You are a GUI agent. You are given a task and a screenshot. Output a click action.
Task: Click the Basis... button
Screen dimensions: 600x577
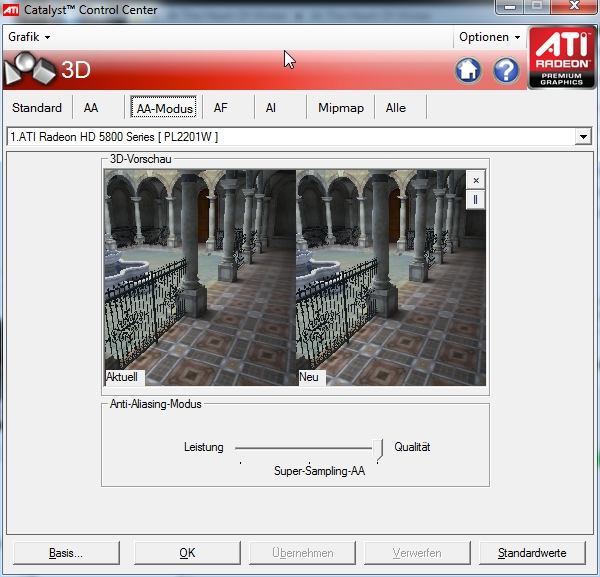point(66,553)
